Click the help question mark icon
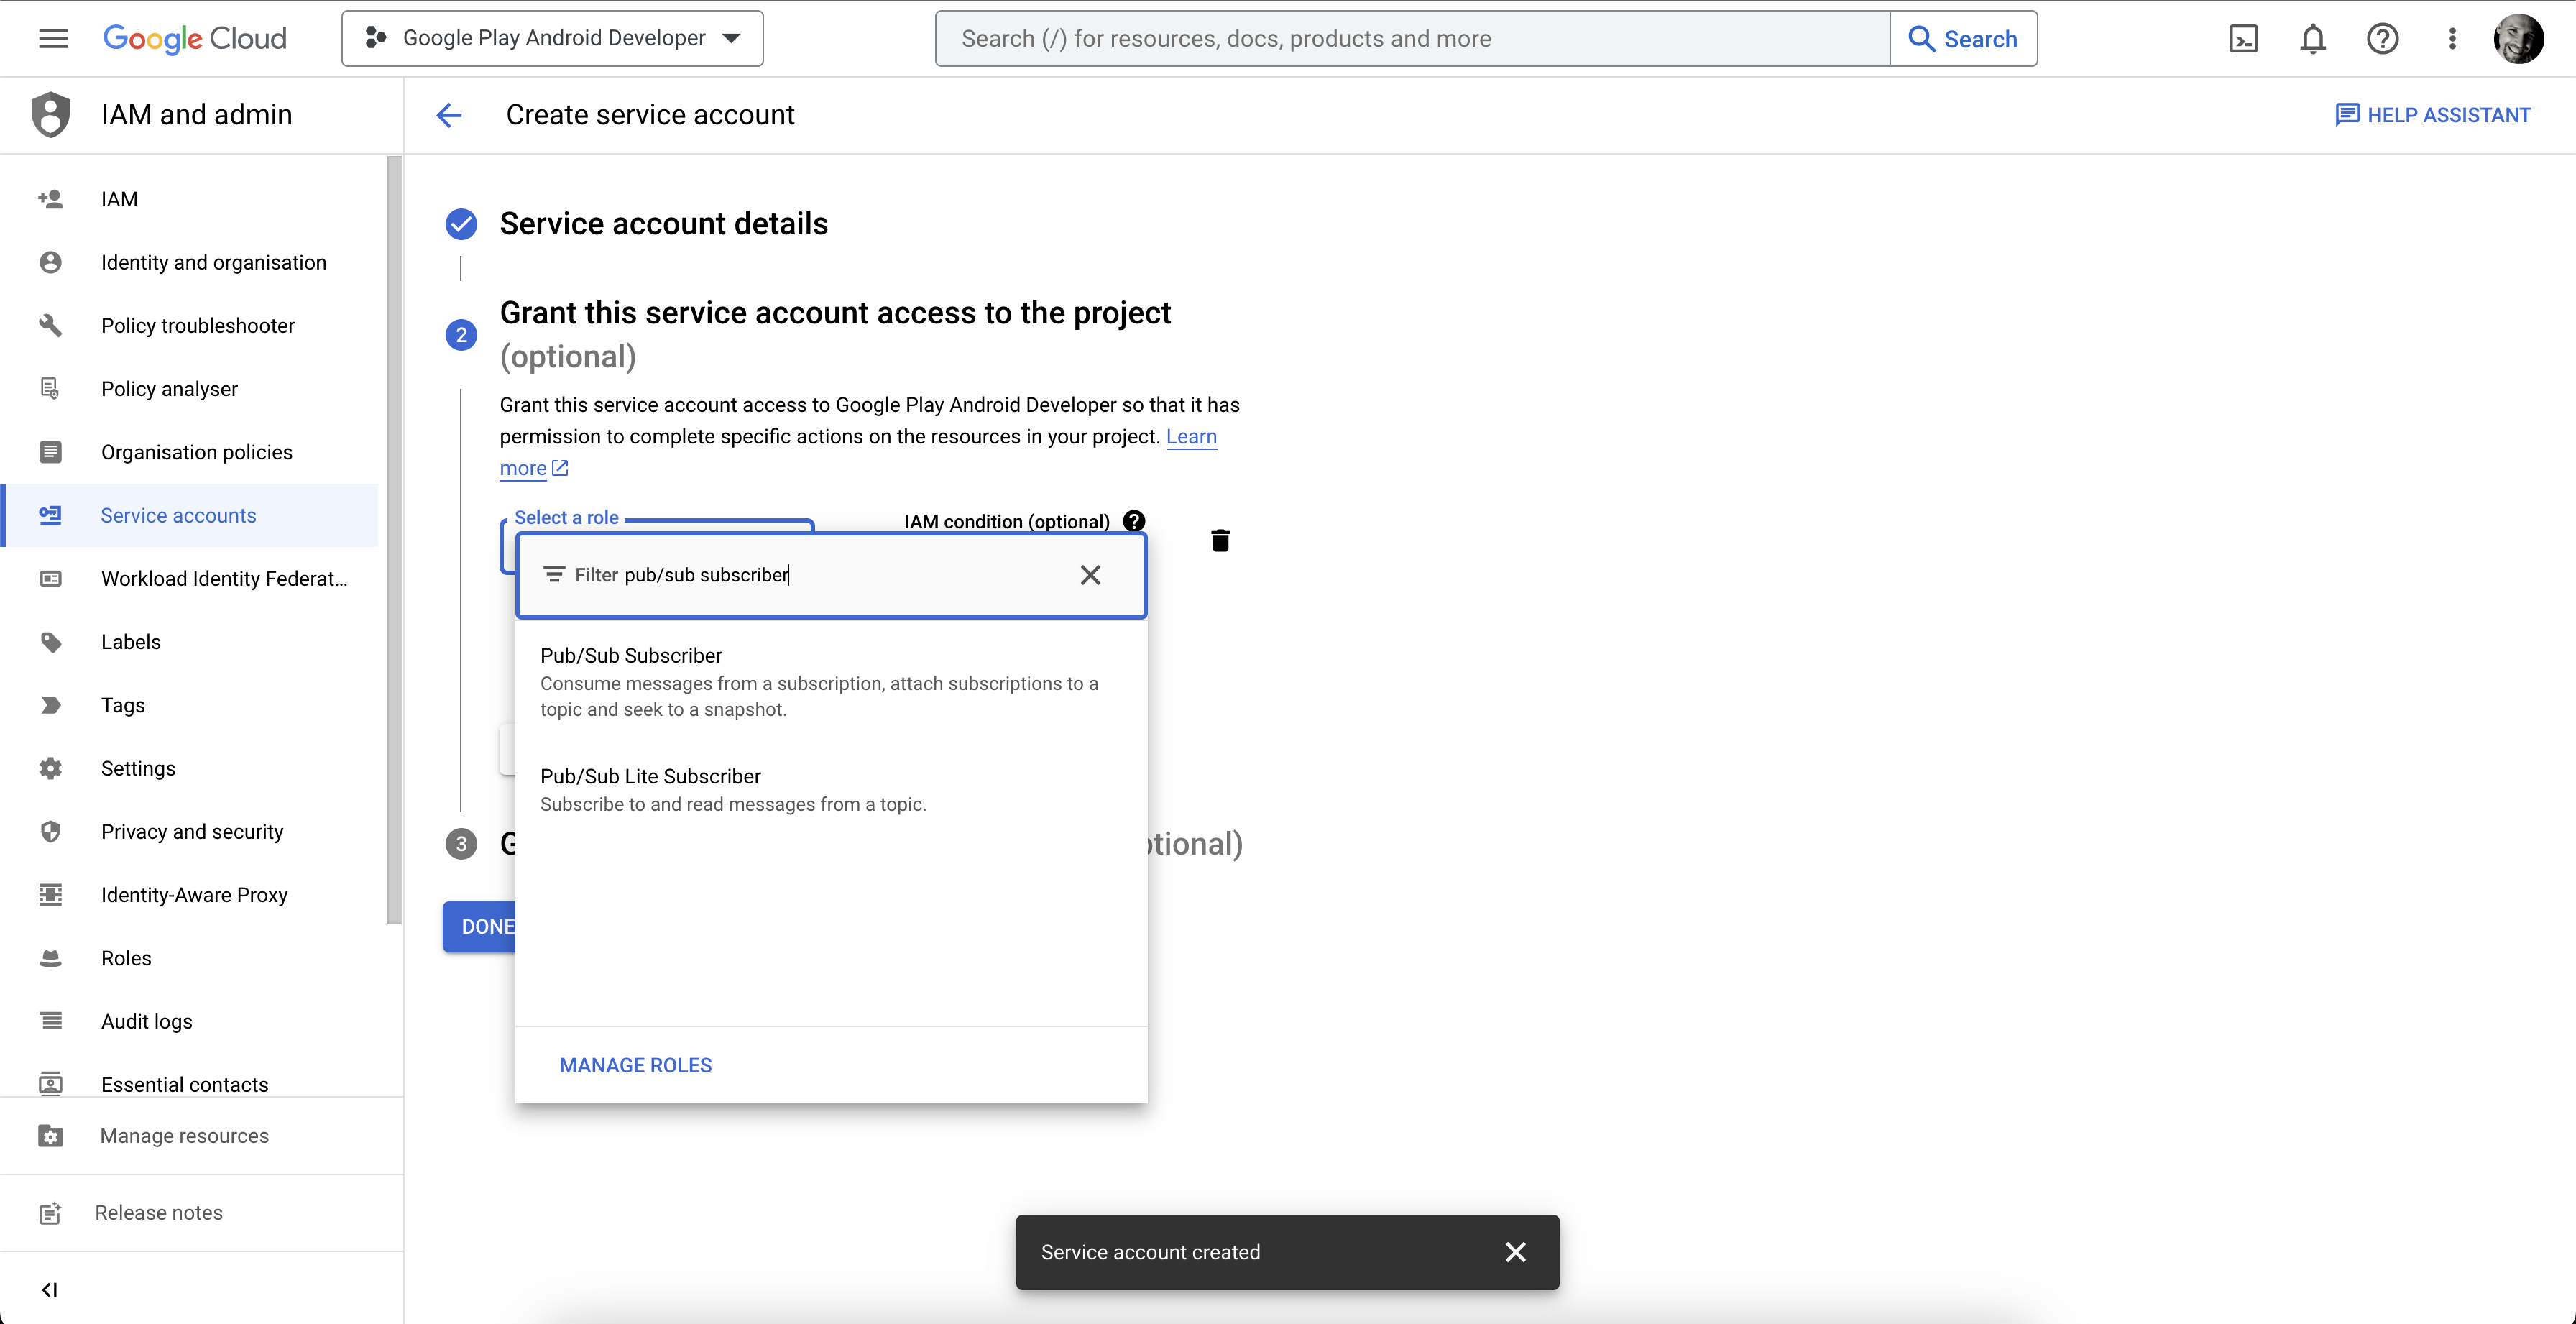Viewport: 2576px width, 1324px height. (x=2382, y=39)
